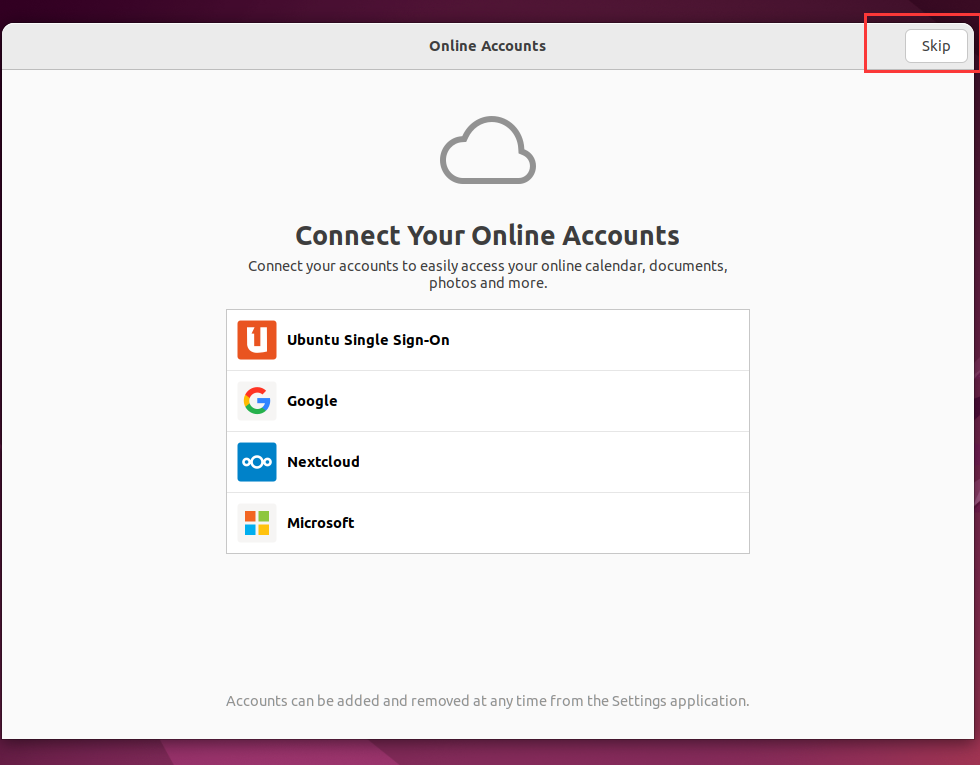980x765 pixels.
Task: Click the Microsoft four-square logo icon
Action: (x=257, y=523)
